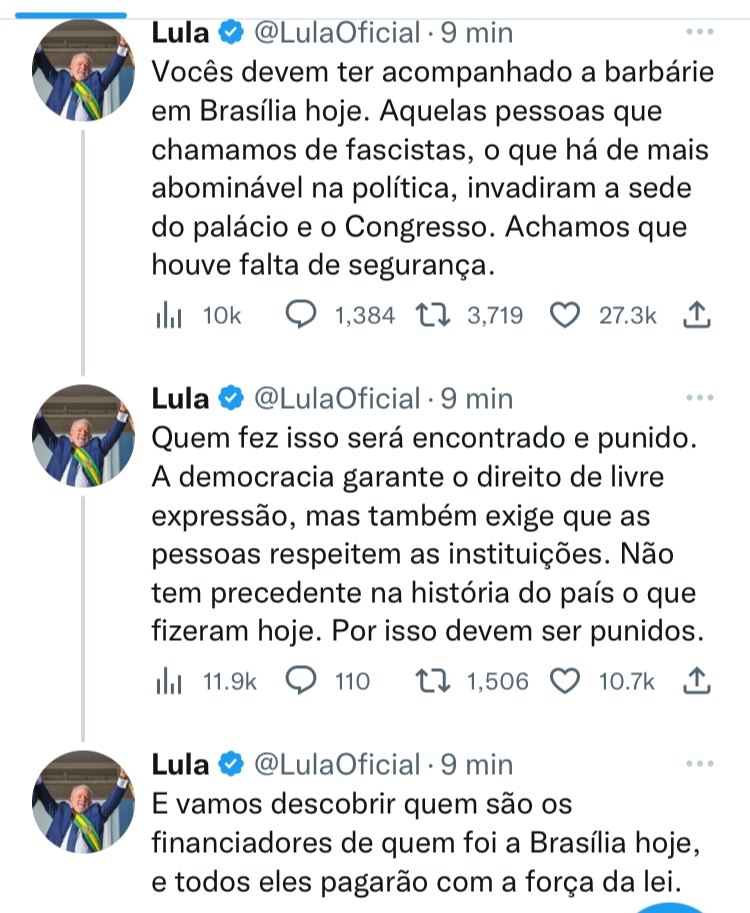This screenshot has height=913, width=750.
Task: Share the first tweet about Brasília barbárie
Action: 696,316
